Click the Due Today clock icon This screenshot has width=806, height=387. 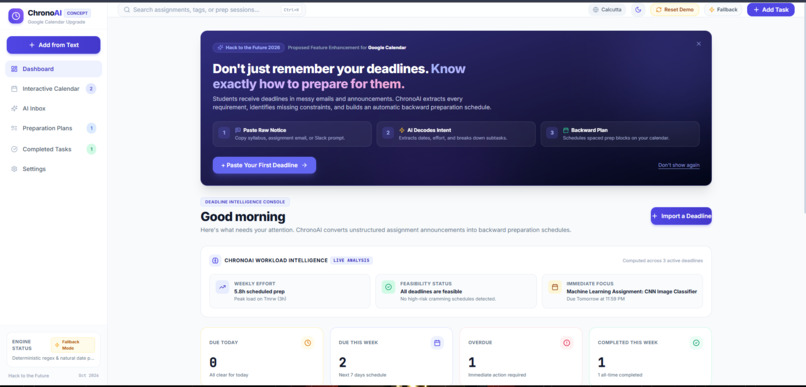(x=307, y=343)
